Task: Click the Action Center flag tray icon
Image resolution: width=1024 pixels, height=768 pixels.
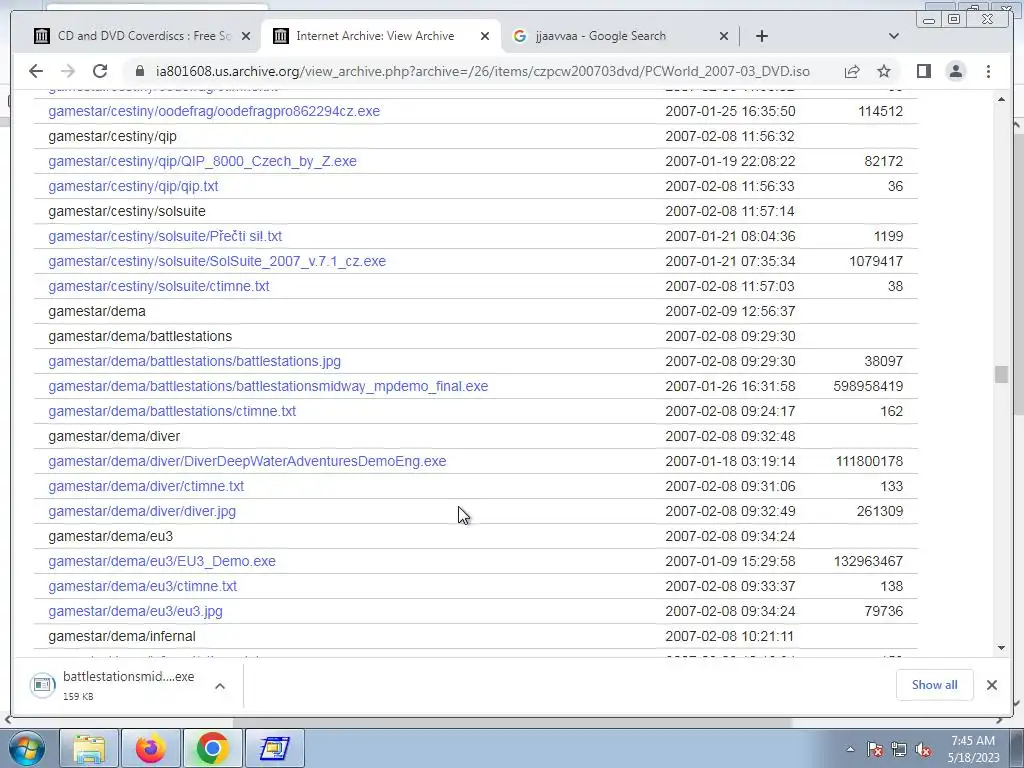Action: (875, 750)
